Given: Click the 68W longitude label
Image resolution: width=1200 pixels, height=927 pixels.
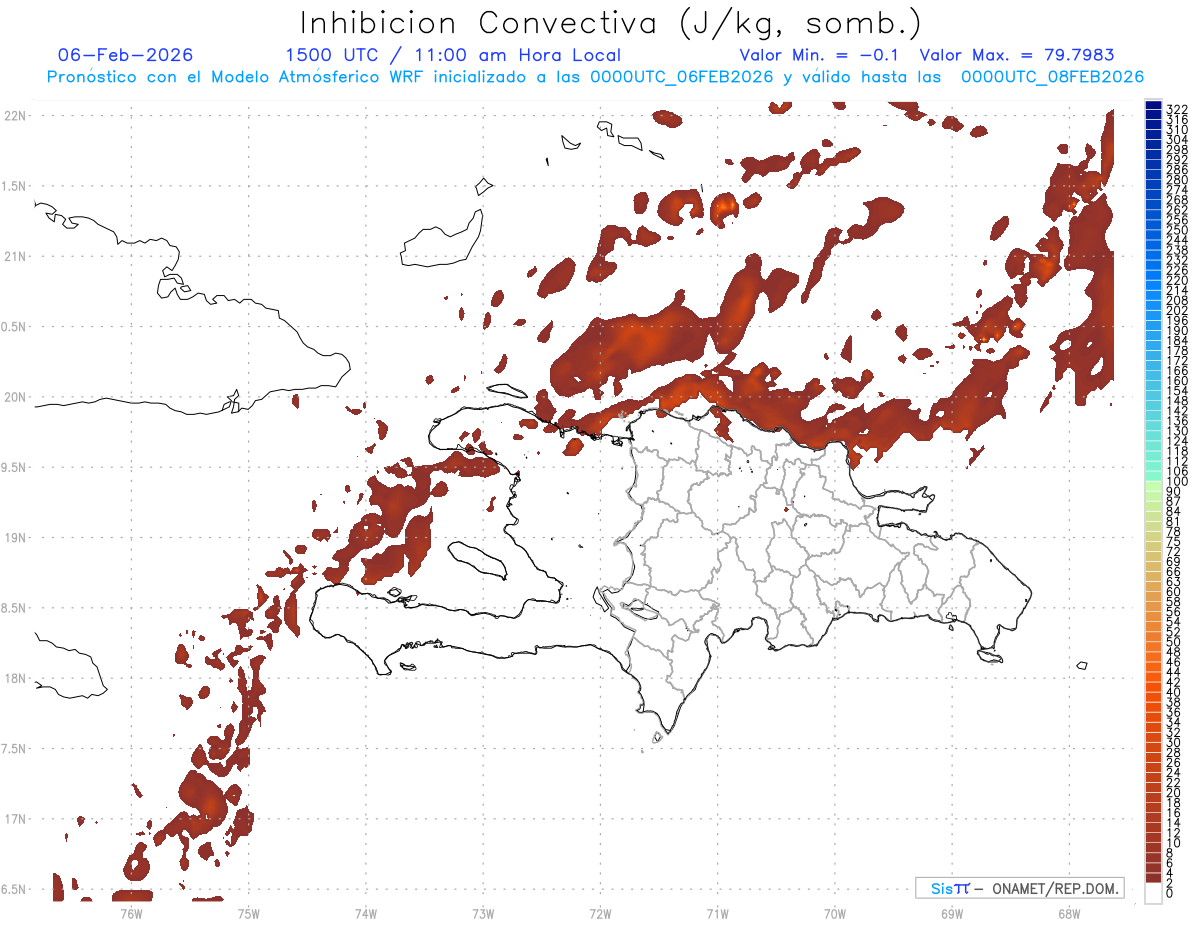Looking at the screenshot, I should (x=1069, y=913).
